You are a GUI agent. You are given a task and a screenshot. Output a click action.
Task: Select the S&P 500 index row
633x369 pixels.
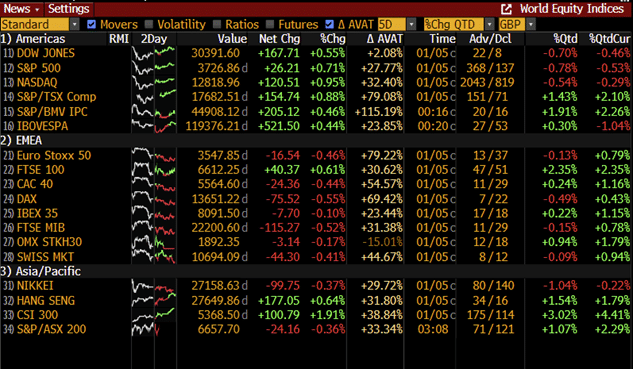[x=316, y=68]
